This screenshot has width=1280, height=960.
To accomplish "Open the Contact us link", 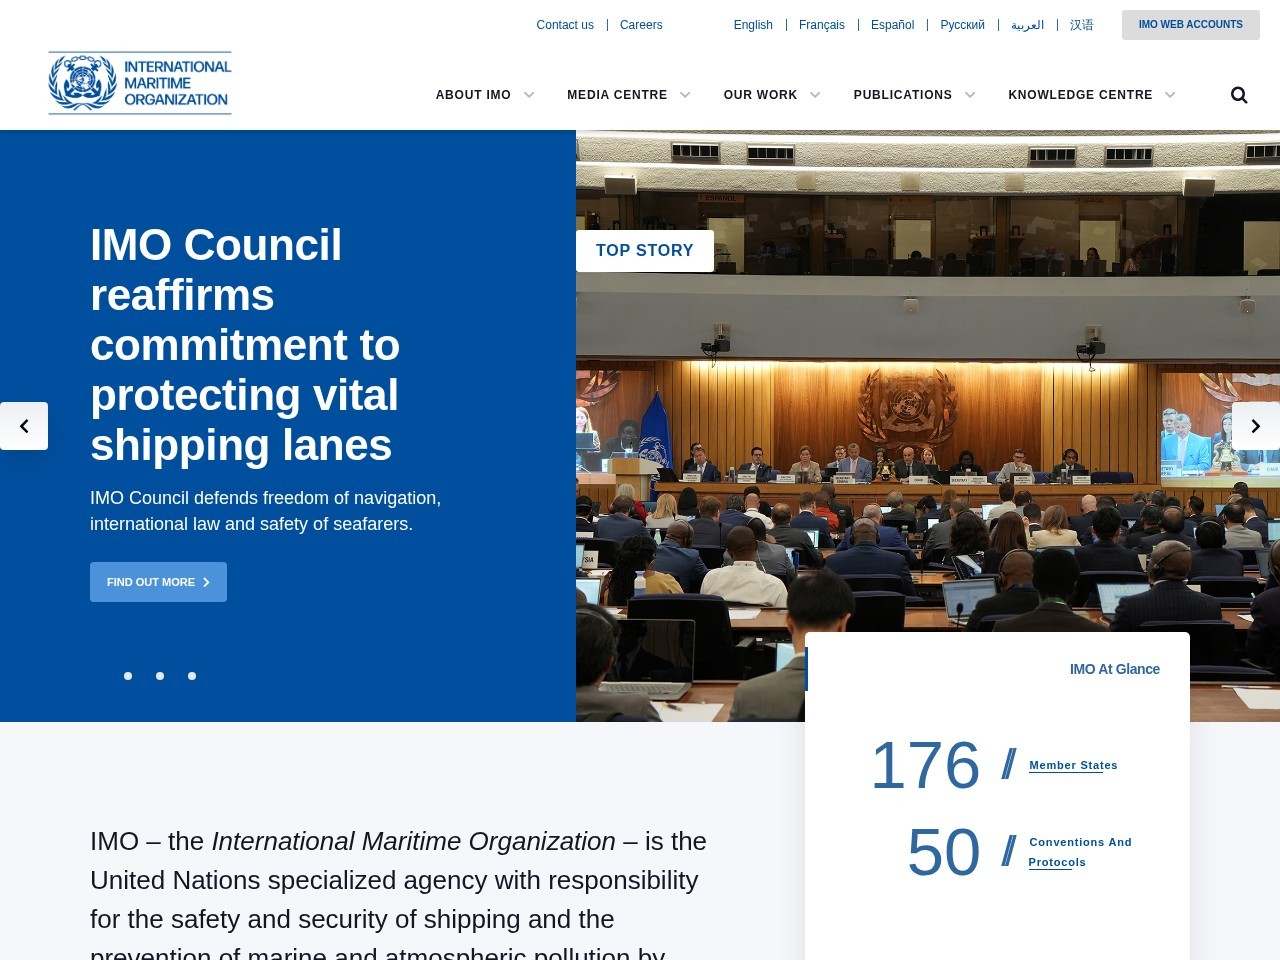I will (565, 25).
